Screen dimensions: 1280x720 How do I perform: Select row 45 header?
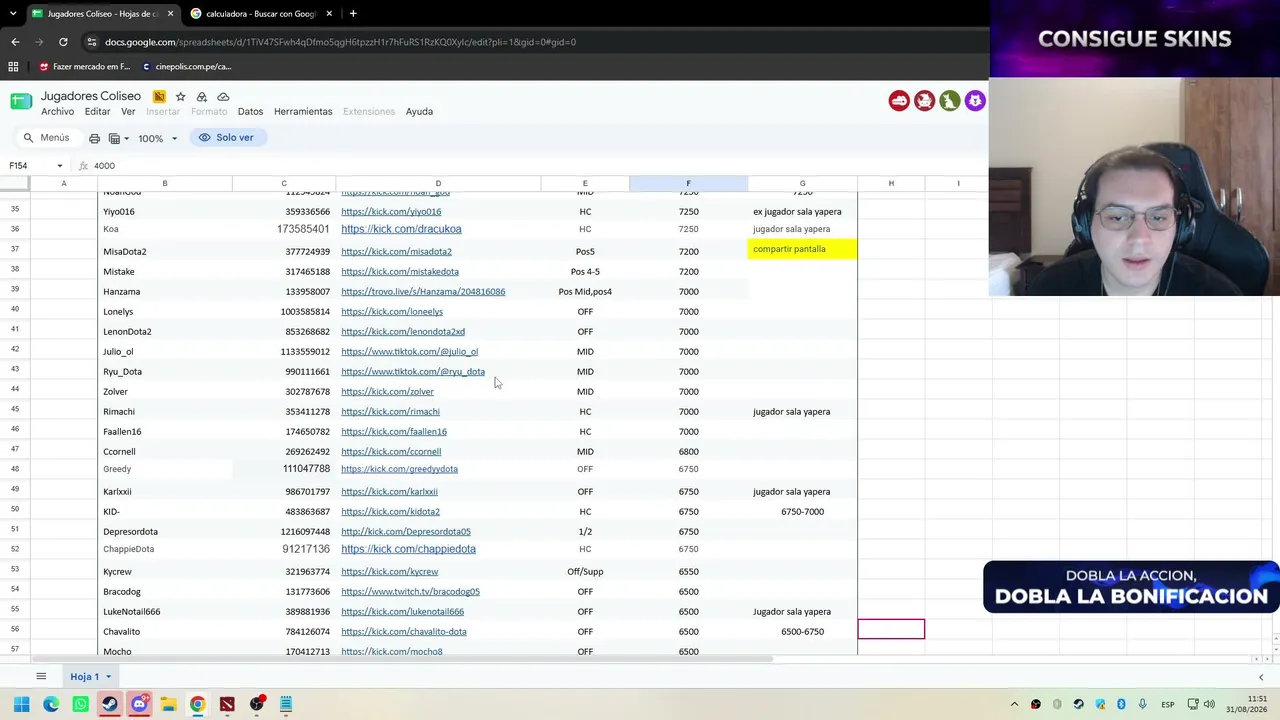point(15,409)
